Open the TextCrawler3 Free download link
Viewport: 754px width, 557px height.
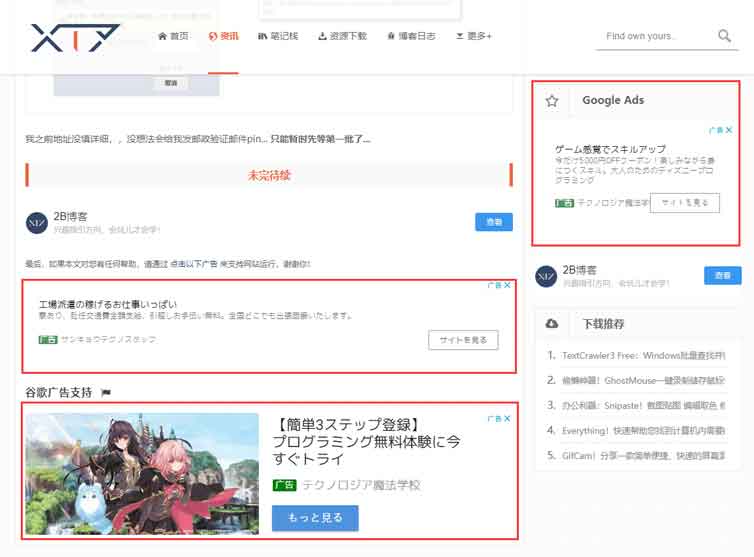[643, 355]
